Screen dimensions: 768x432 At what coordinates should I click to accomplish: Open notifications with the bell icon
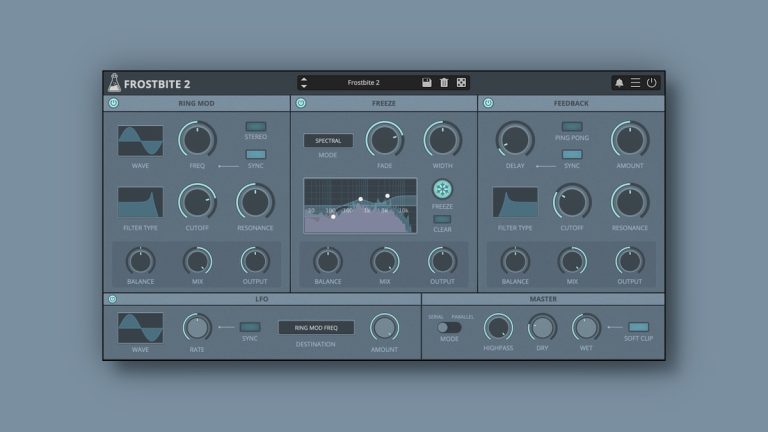[x=619, y=83]
